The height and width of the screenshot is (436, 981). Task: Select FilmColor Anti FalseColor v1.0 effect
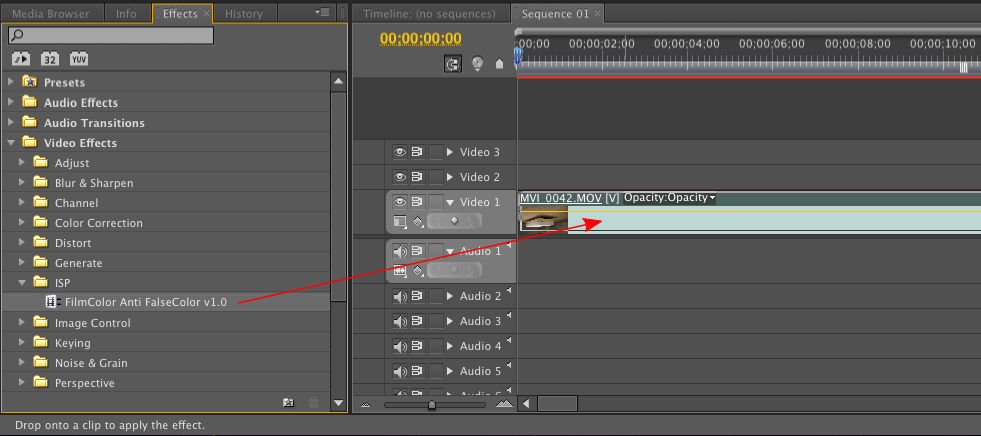146,302
